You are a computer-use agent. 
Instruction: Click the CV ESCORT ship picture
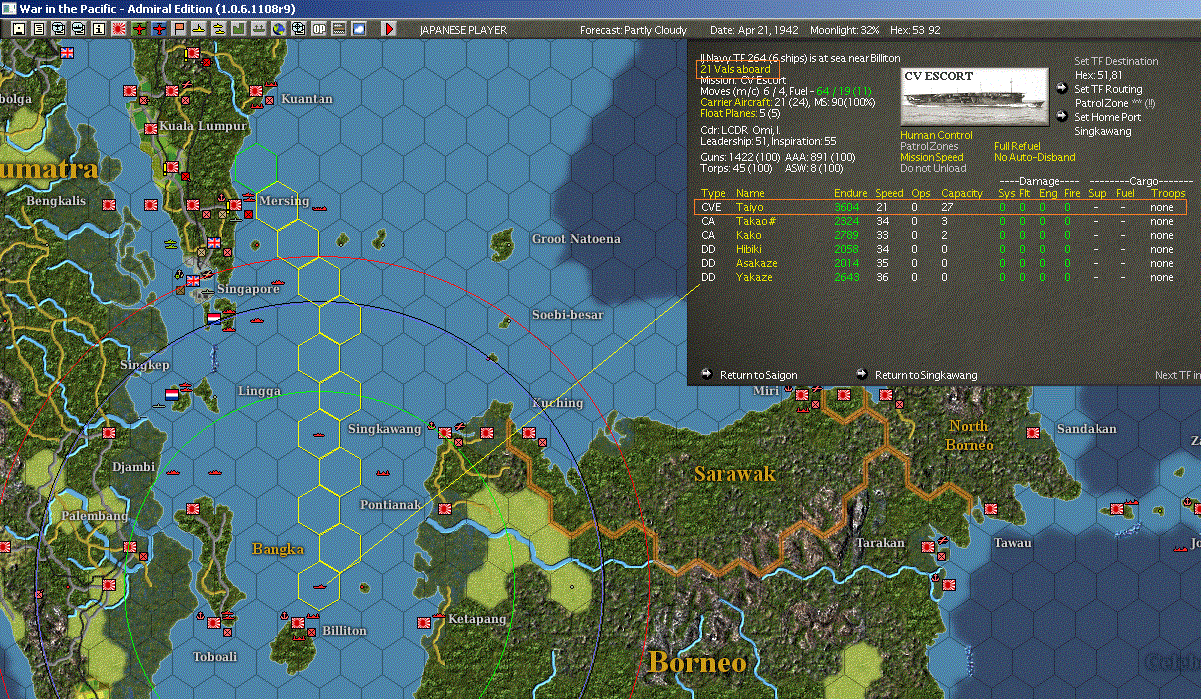pyautogui.click(x=974, y=97)
